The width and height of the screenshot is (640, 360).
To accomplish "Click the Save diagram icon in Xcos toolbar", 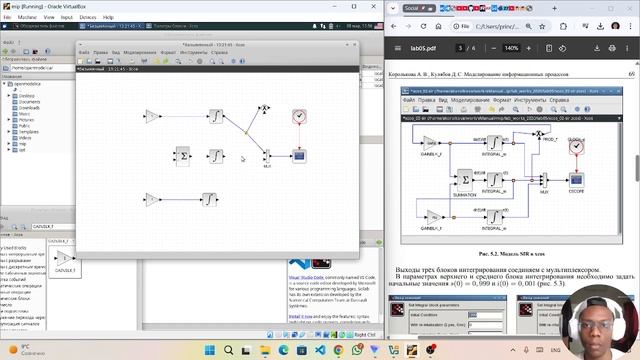I will [98, 61].
